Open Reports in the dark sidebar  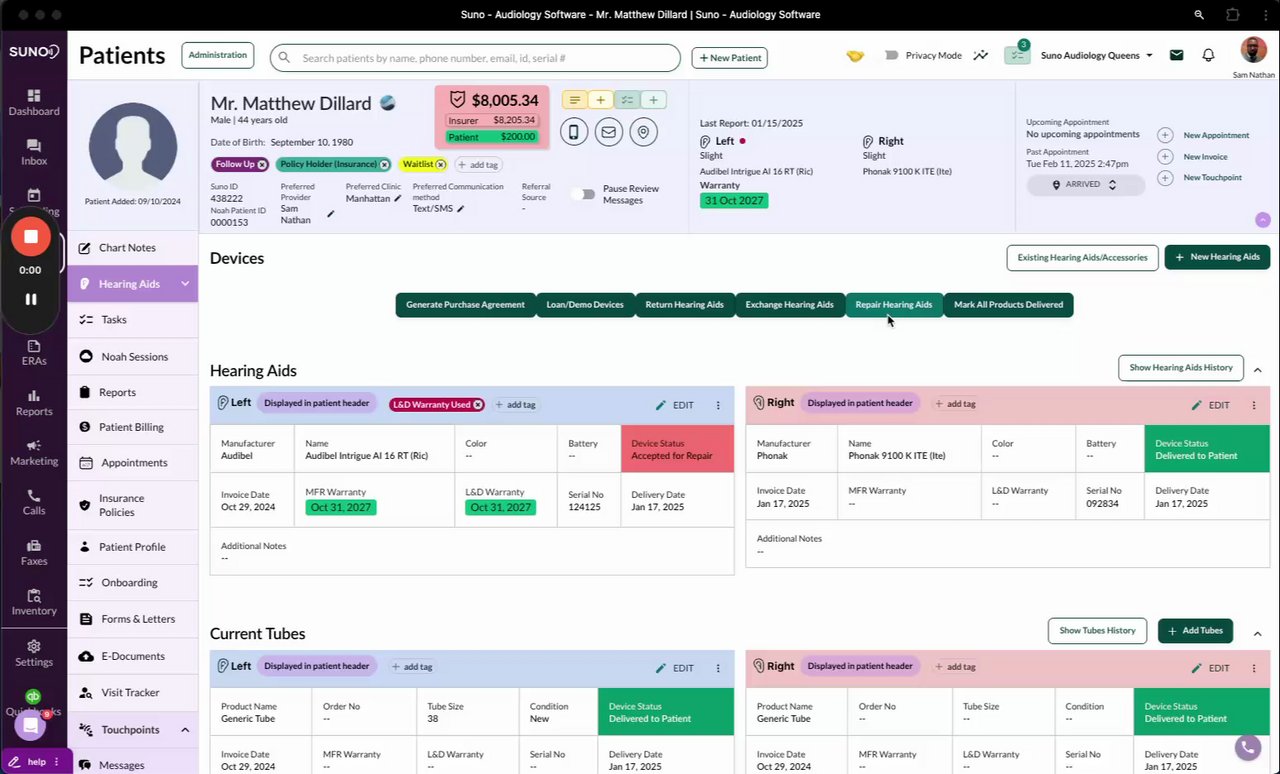pyautogui.click(x=34, y=402)
